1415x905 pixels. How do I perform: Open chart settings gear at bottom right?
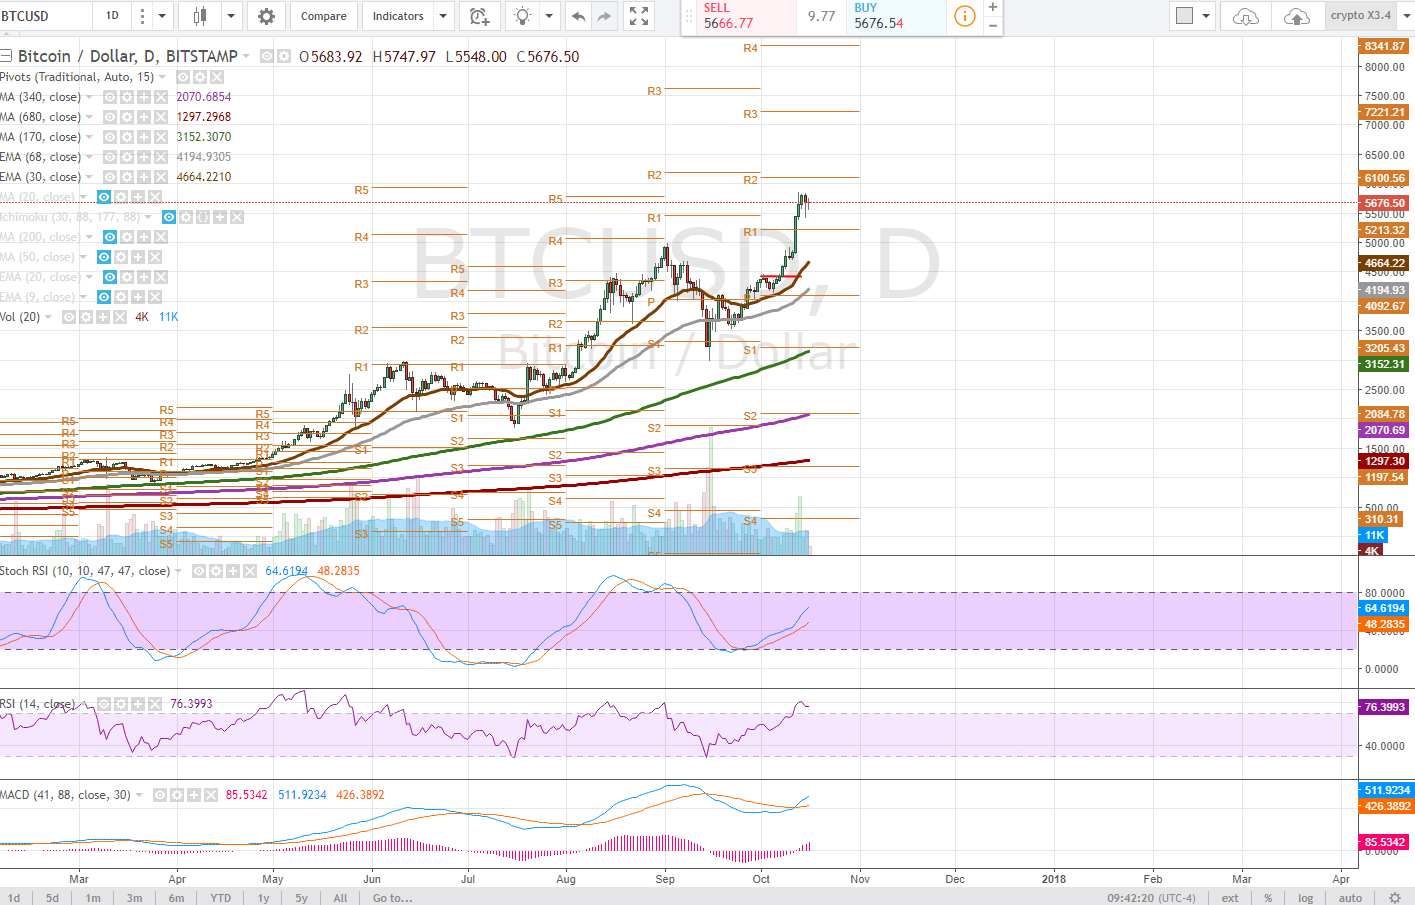coord(1395,898)
